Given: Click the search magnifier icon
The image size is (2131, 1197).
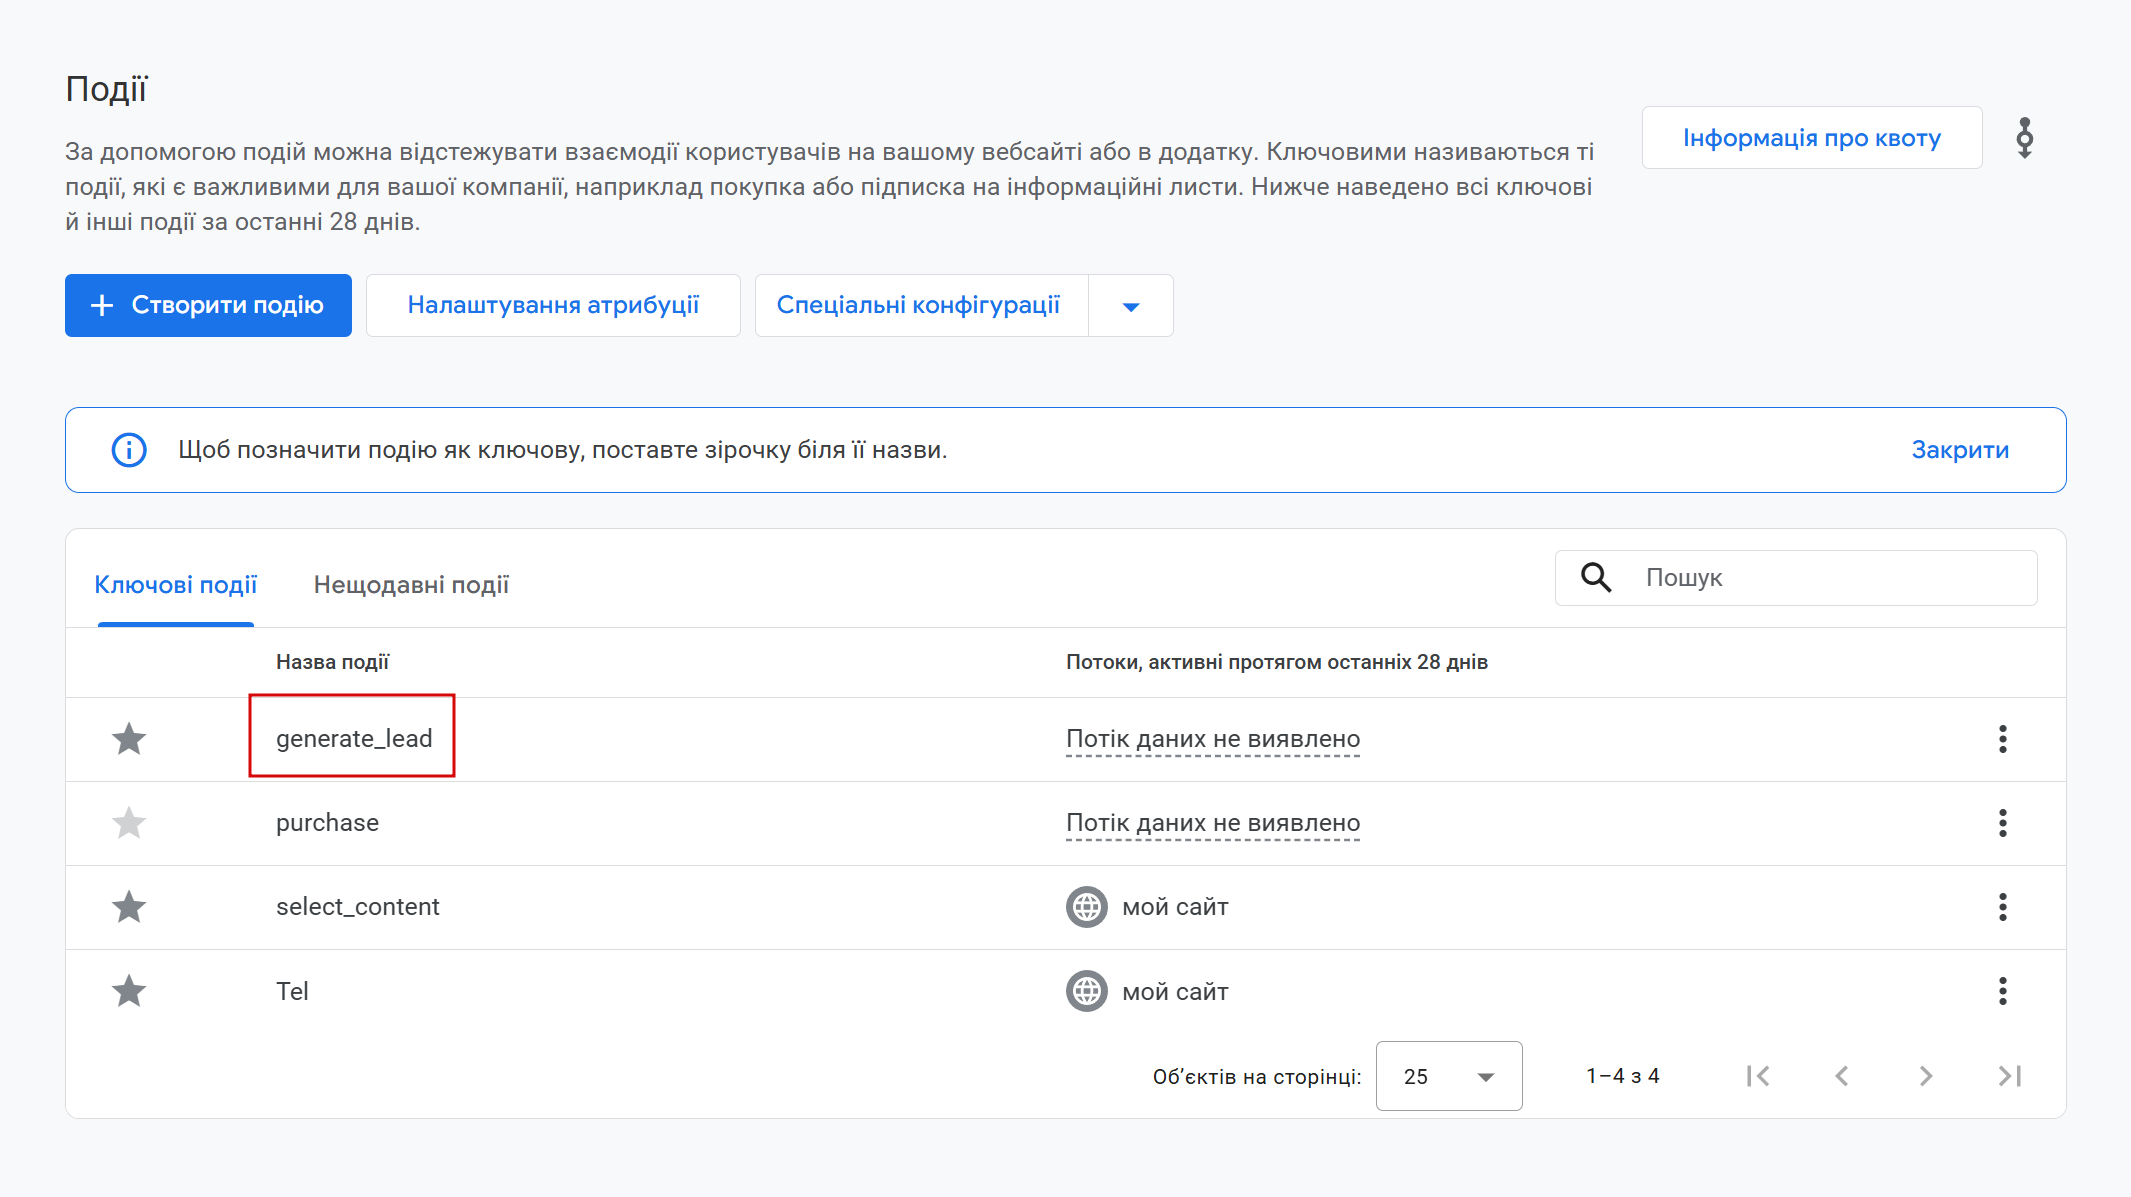Looking at the screenshot, I should click(x=1596, y=577).
